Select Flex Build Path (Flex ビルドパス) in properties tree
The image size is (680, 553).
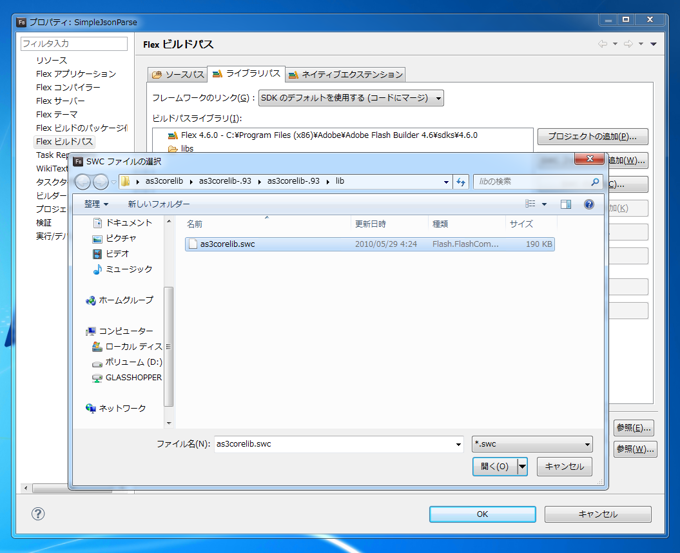click(64, 141)
